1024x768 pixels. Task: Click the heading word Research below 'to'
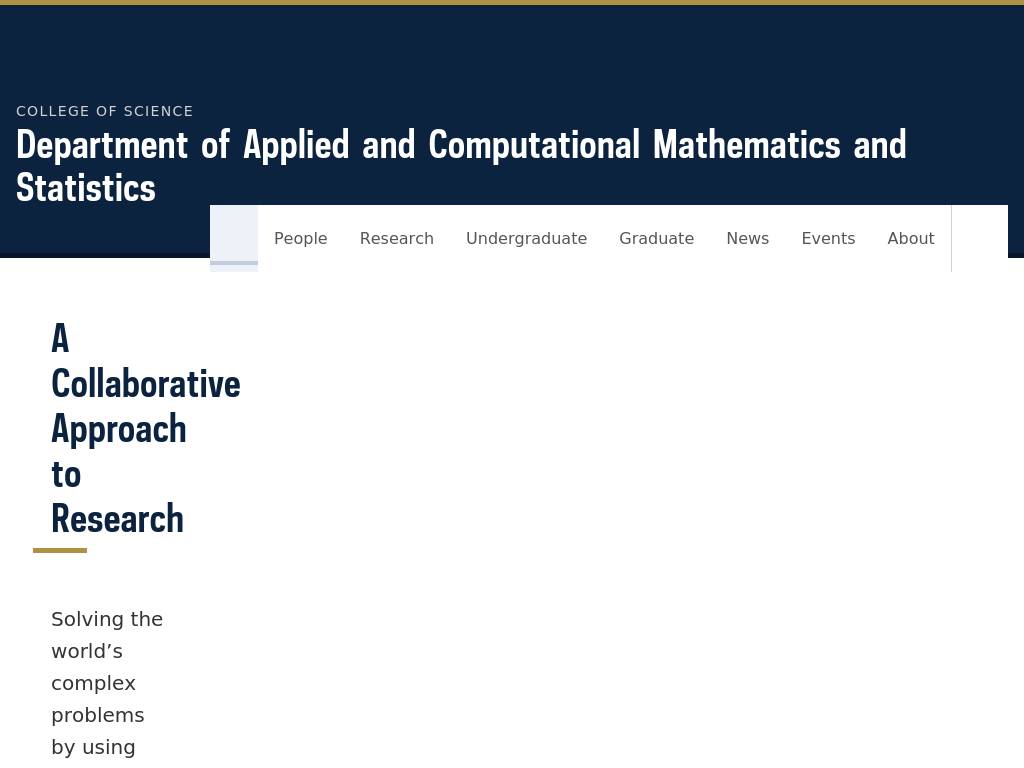(x=117, y=519)
